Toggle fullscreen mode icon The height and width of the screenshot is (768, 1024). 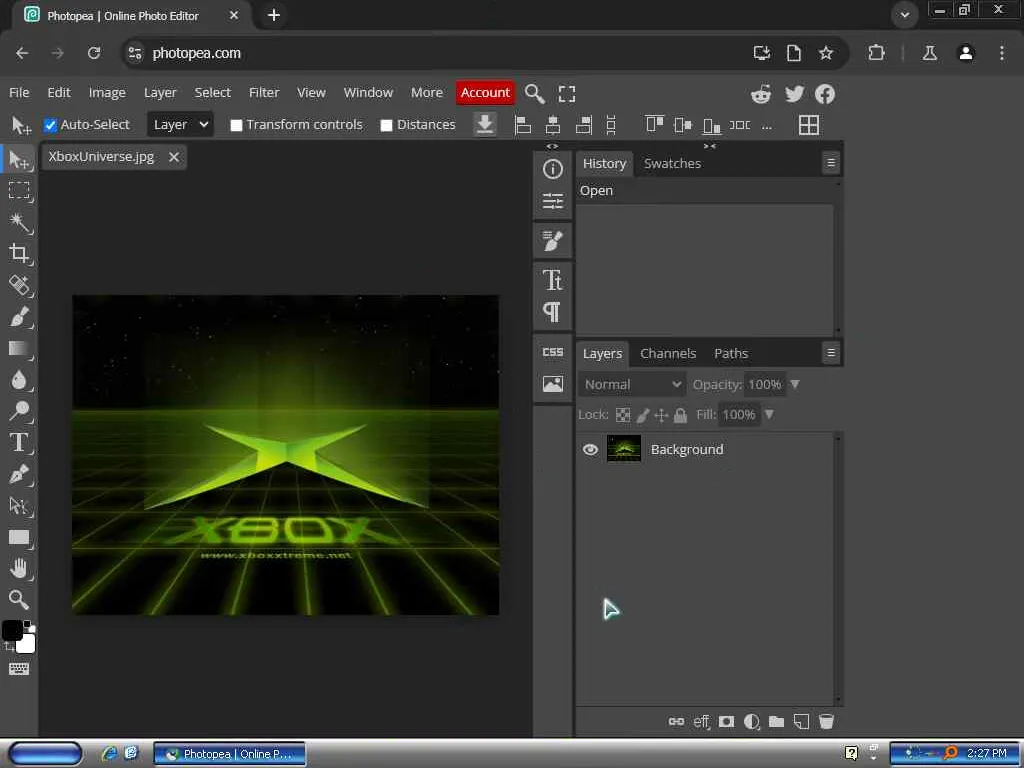click(567, 93)
